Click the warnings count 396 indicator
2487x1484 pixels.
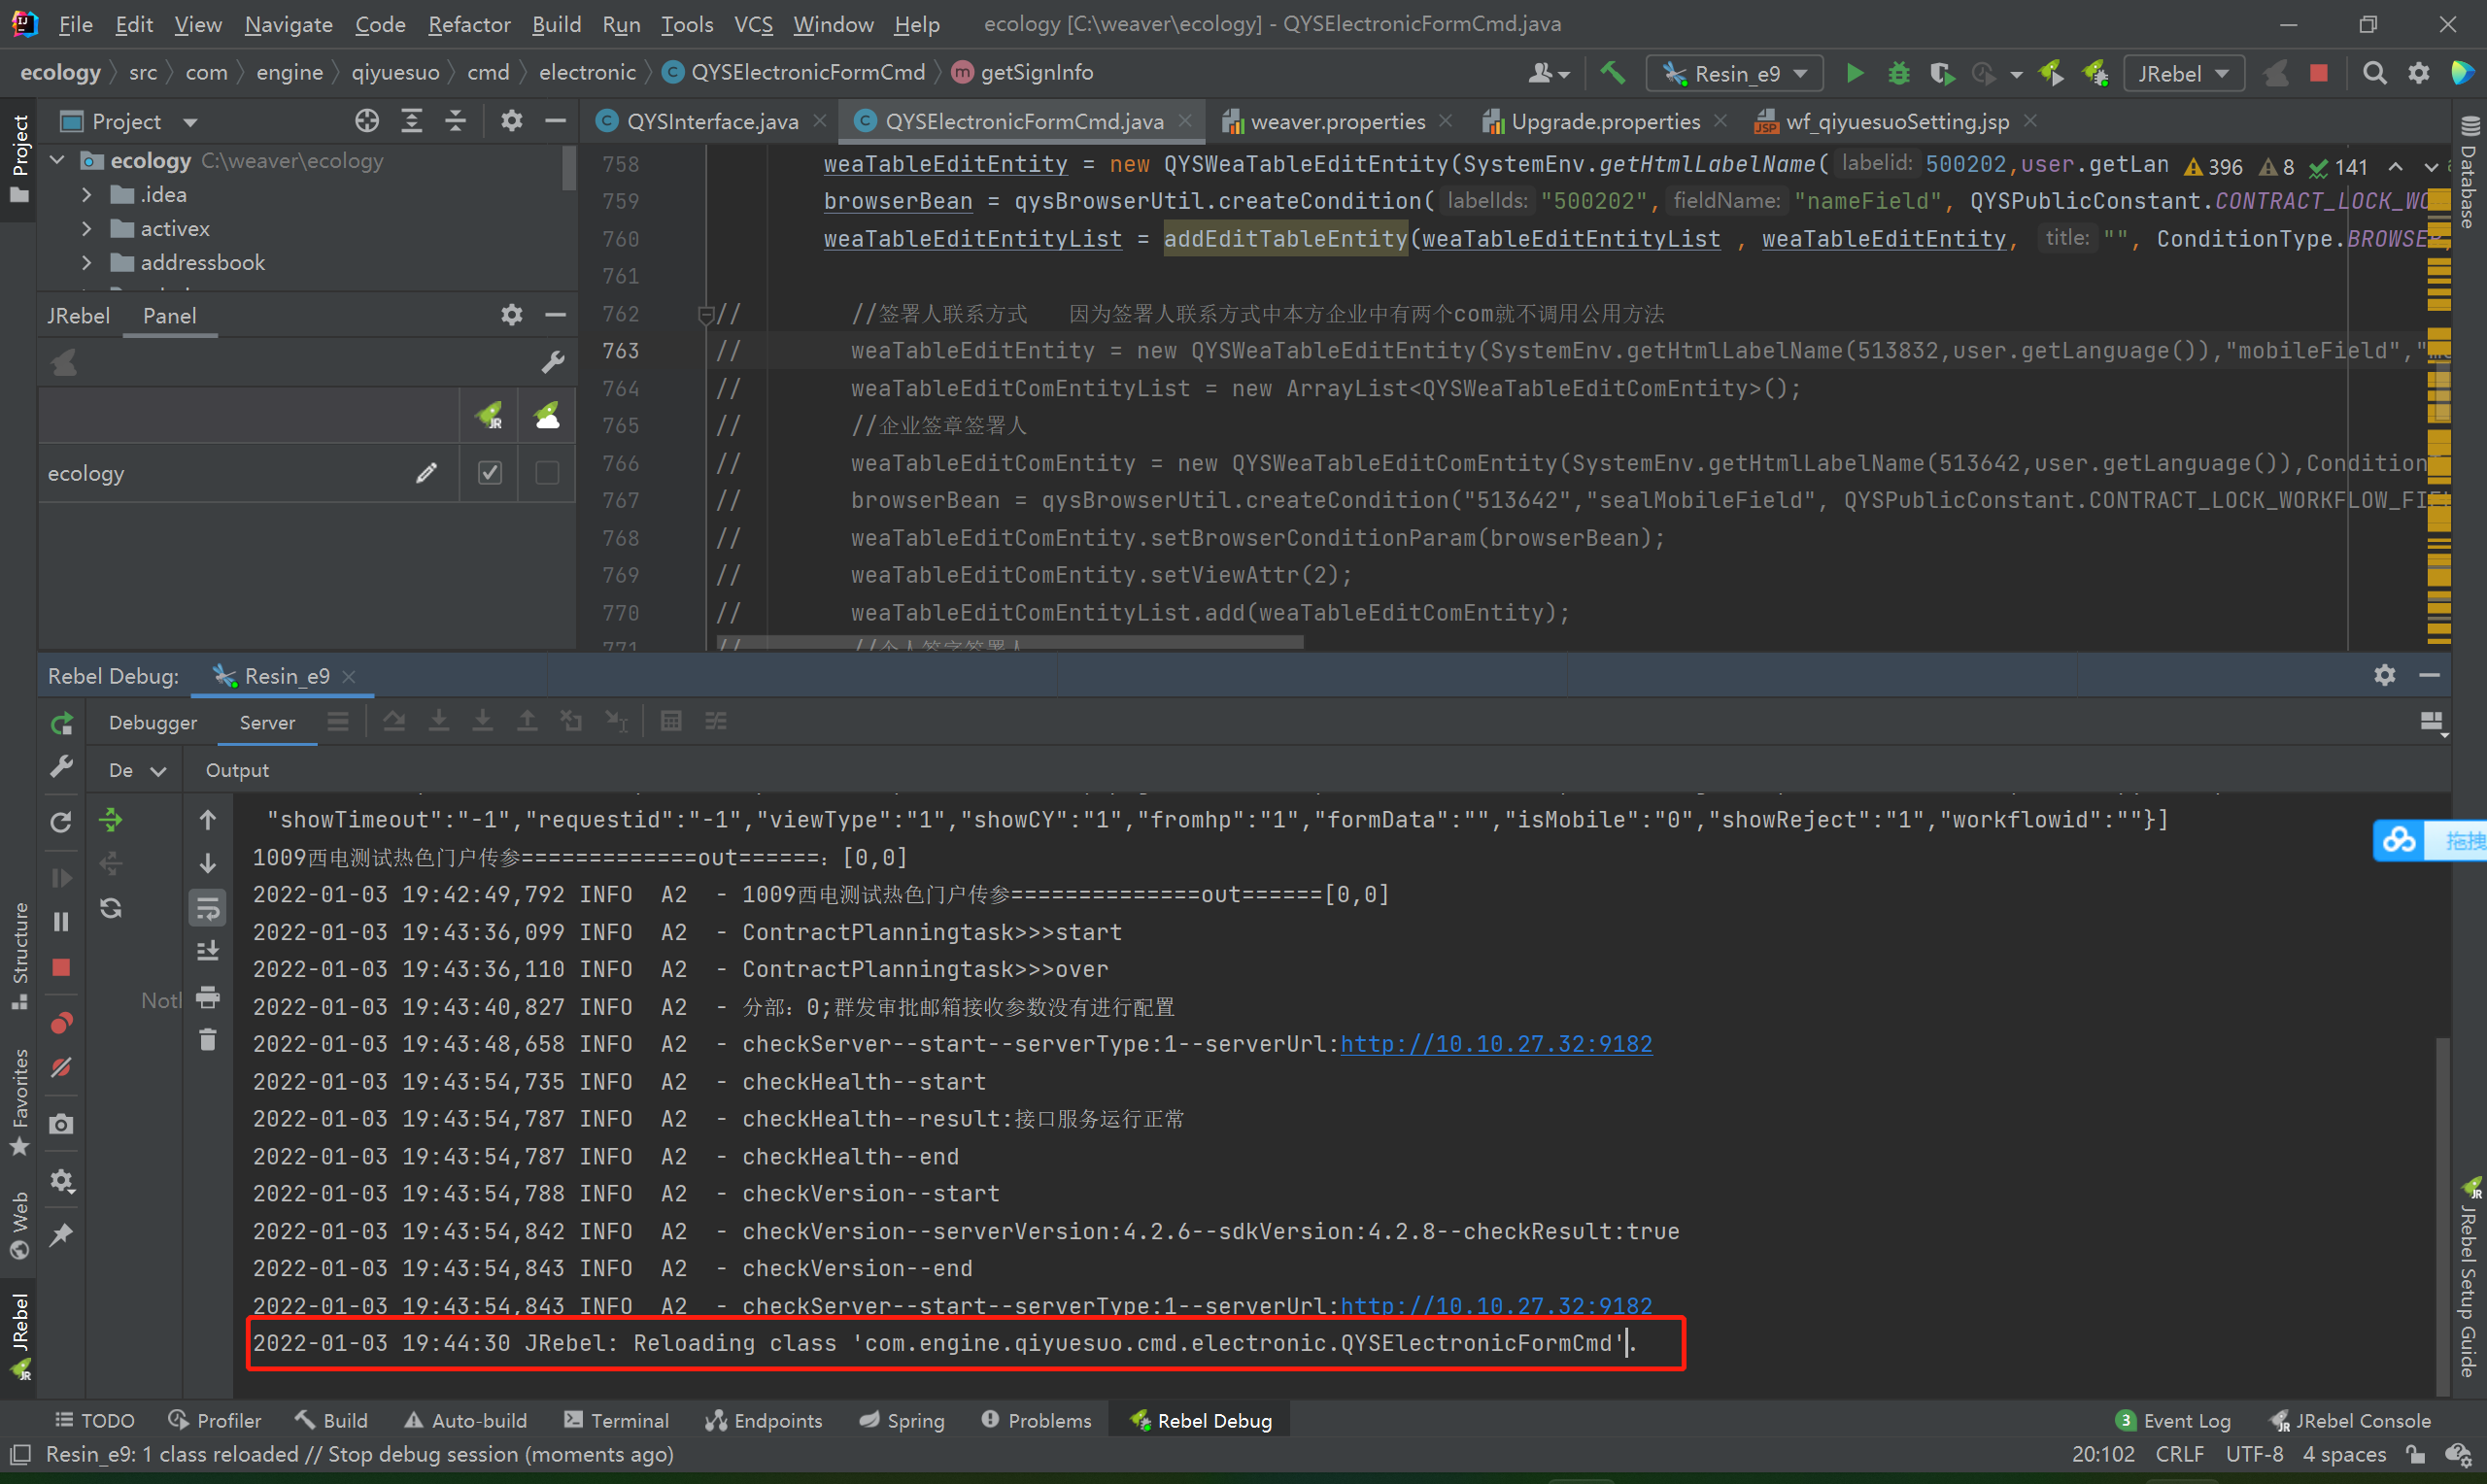pyautogui.click(x=2212, y=167)
